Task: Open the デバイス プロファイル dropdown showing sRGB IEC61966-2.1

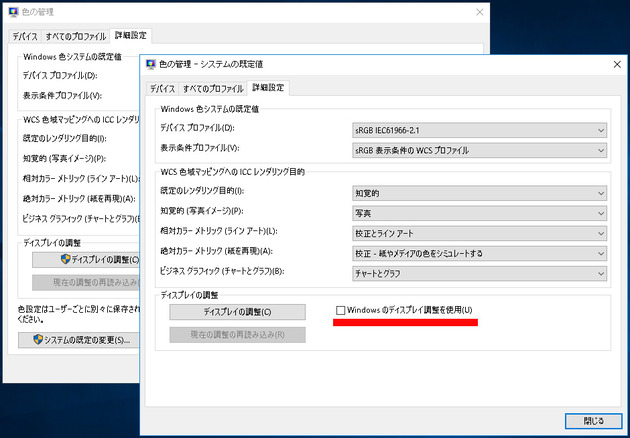Action: 479,130
